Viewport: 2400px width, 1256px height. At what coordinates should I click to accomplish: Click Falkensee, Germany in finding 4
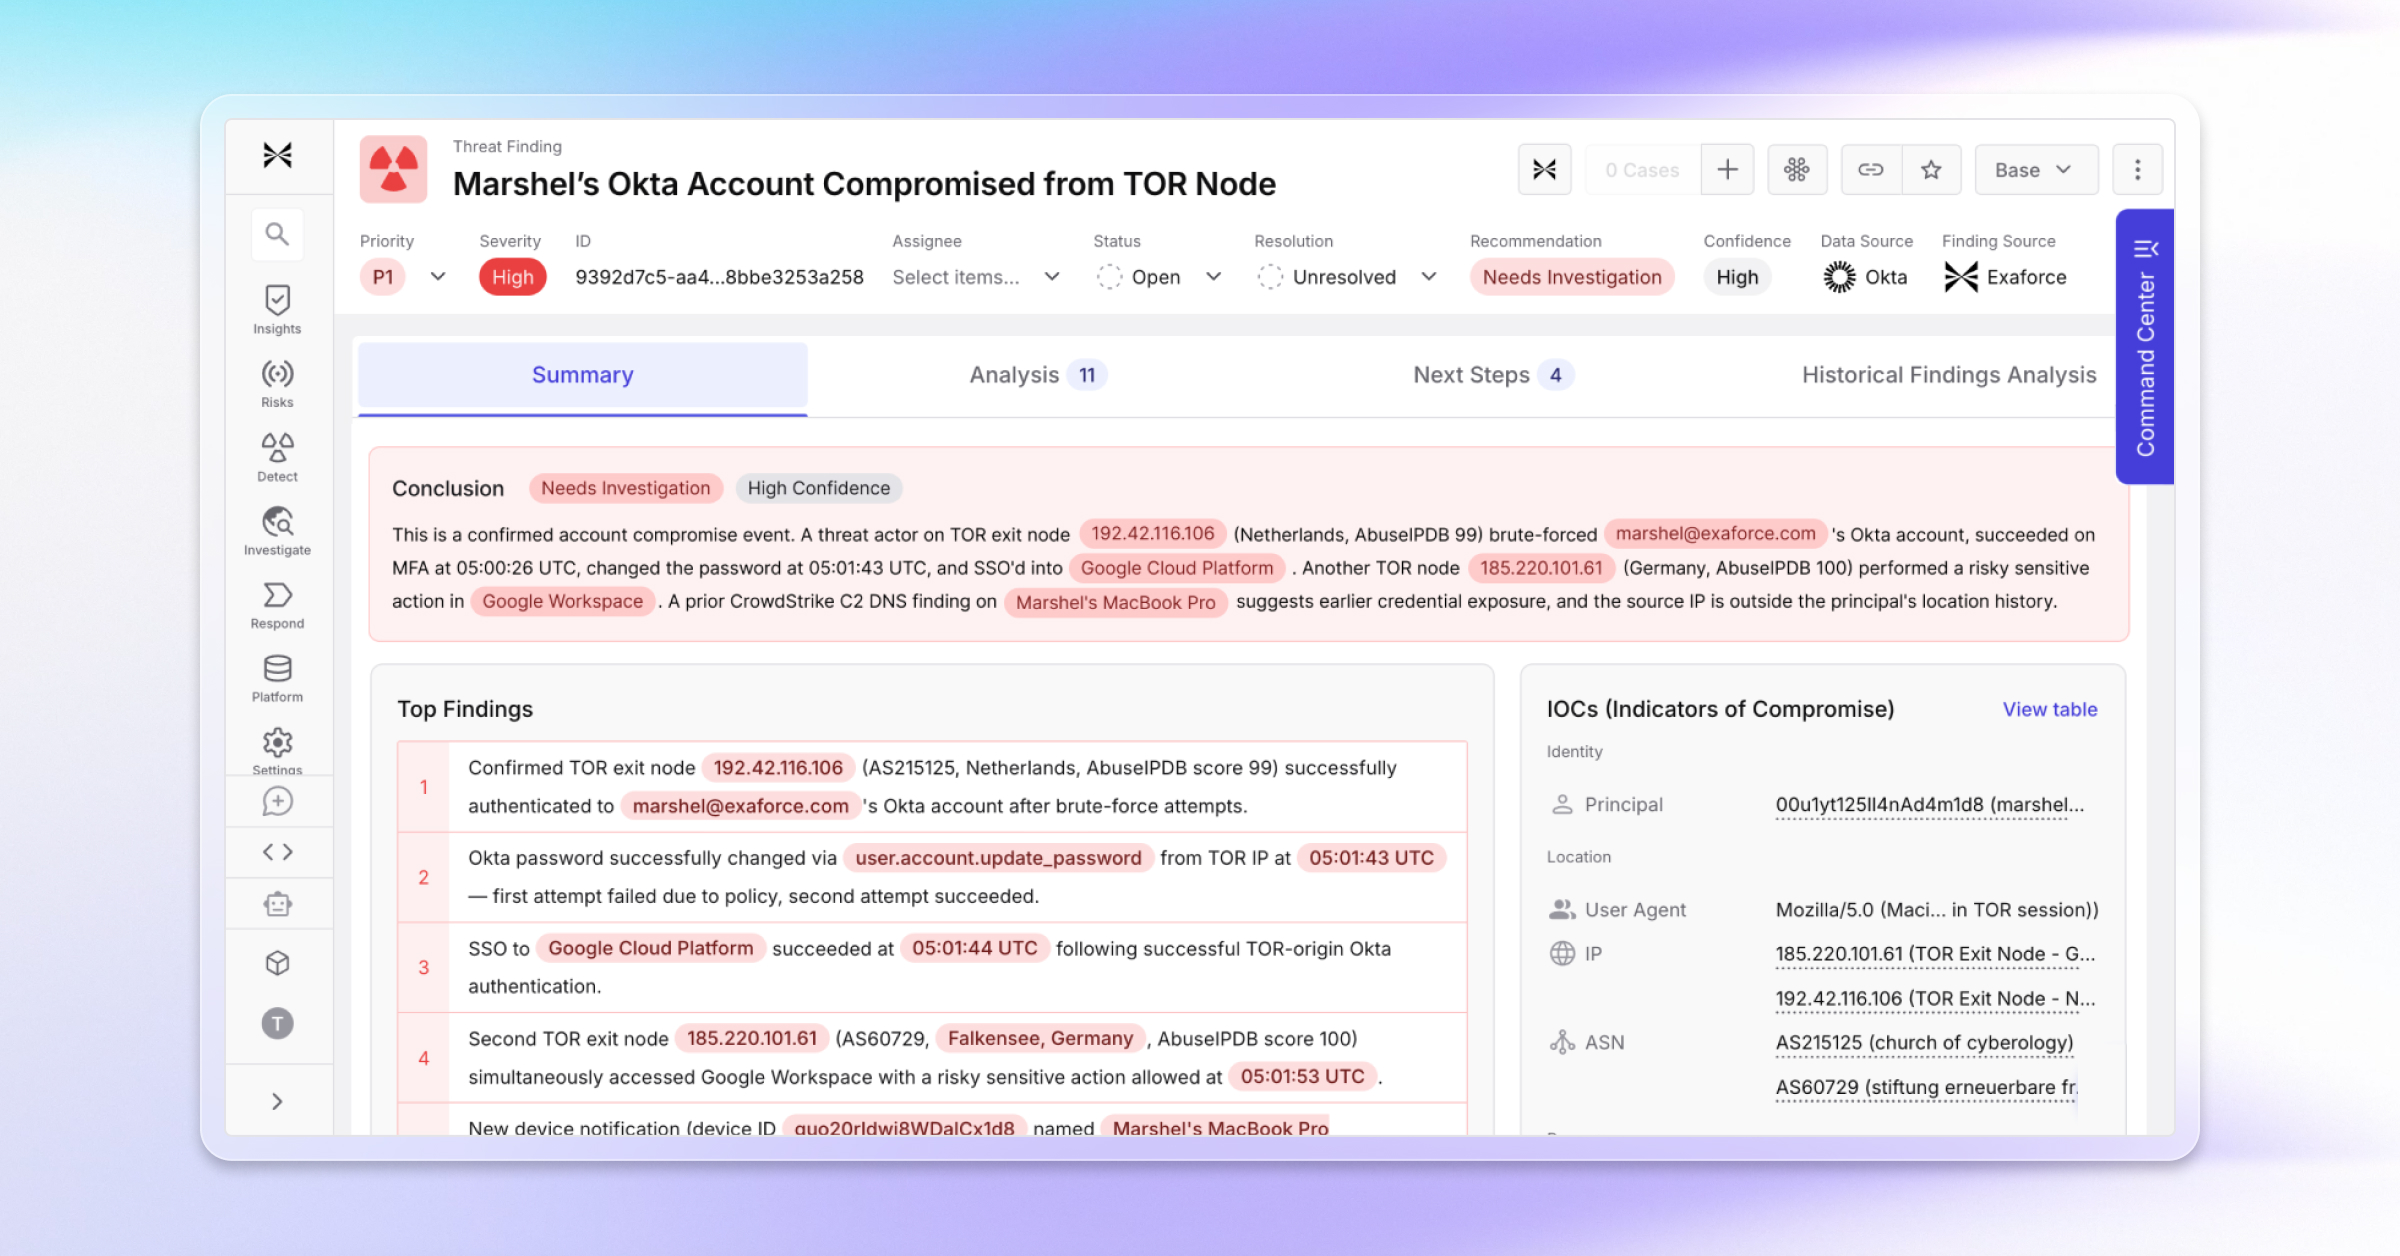coord(1041,1038)
